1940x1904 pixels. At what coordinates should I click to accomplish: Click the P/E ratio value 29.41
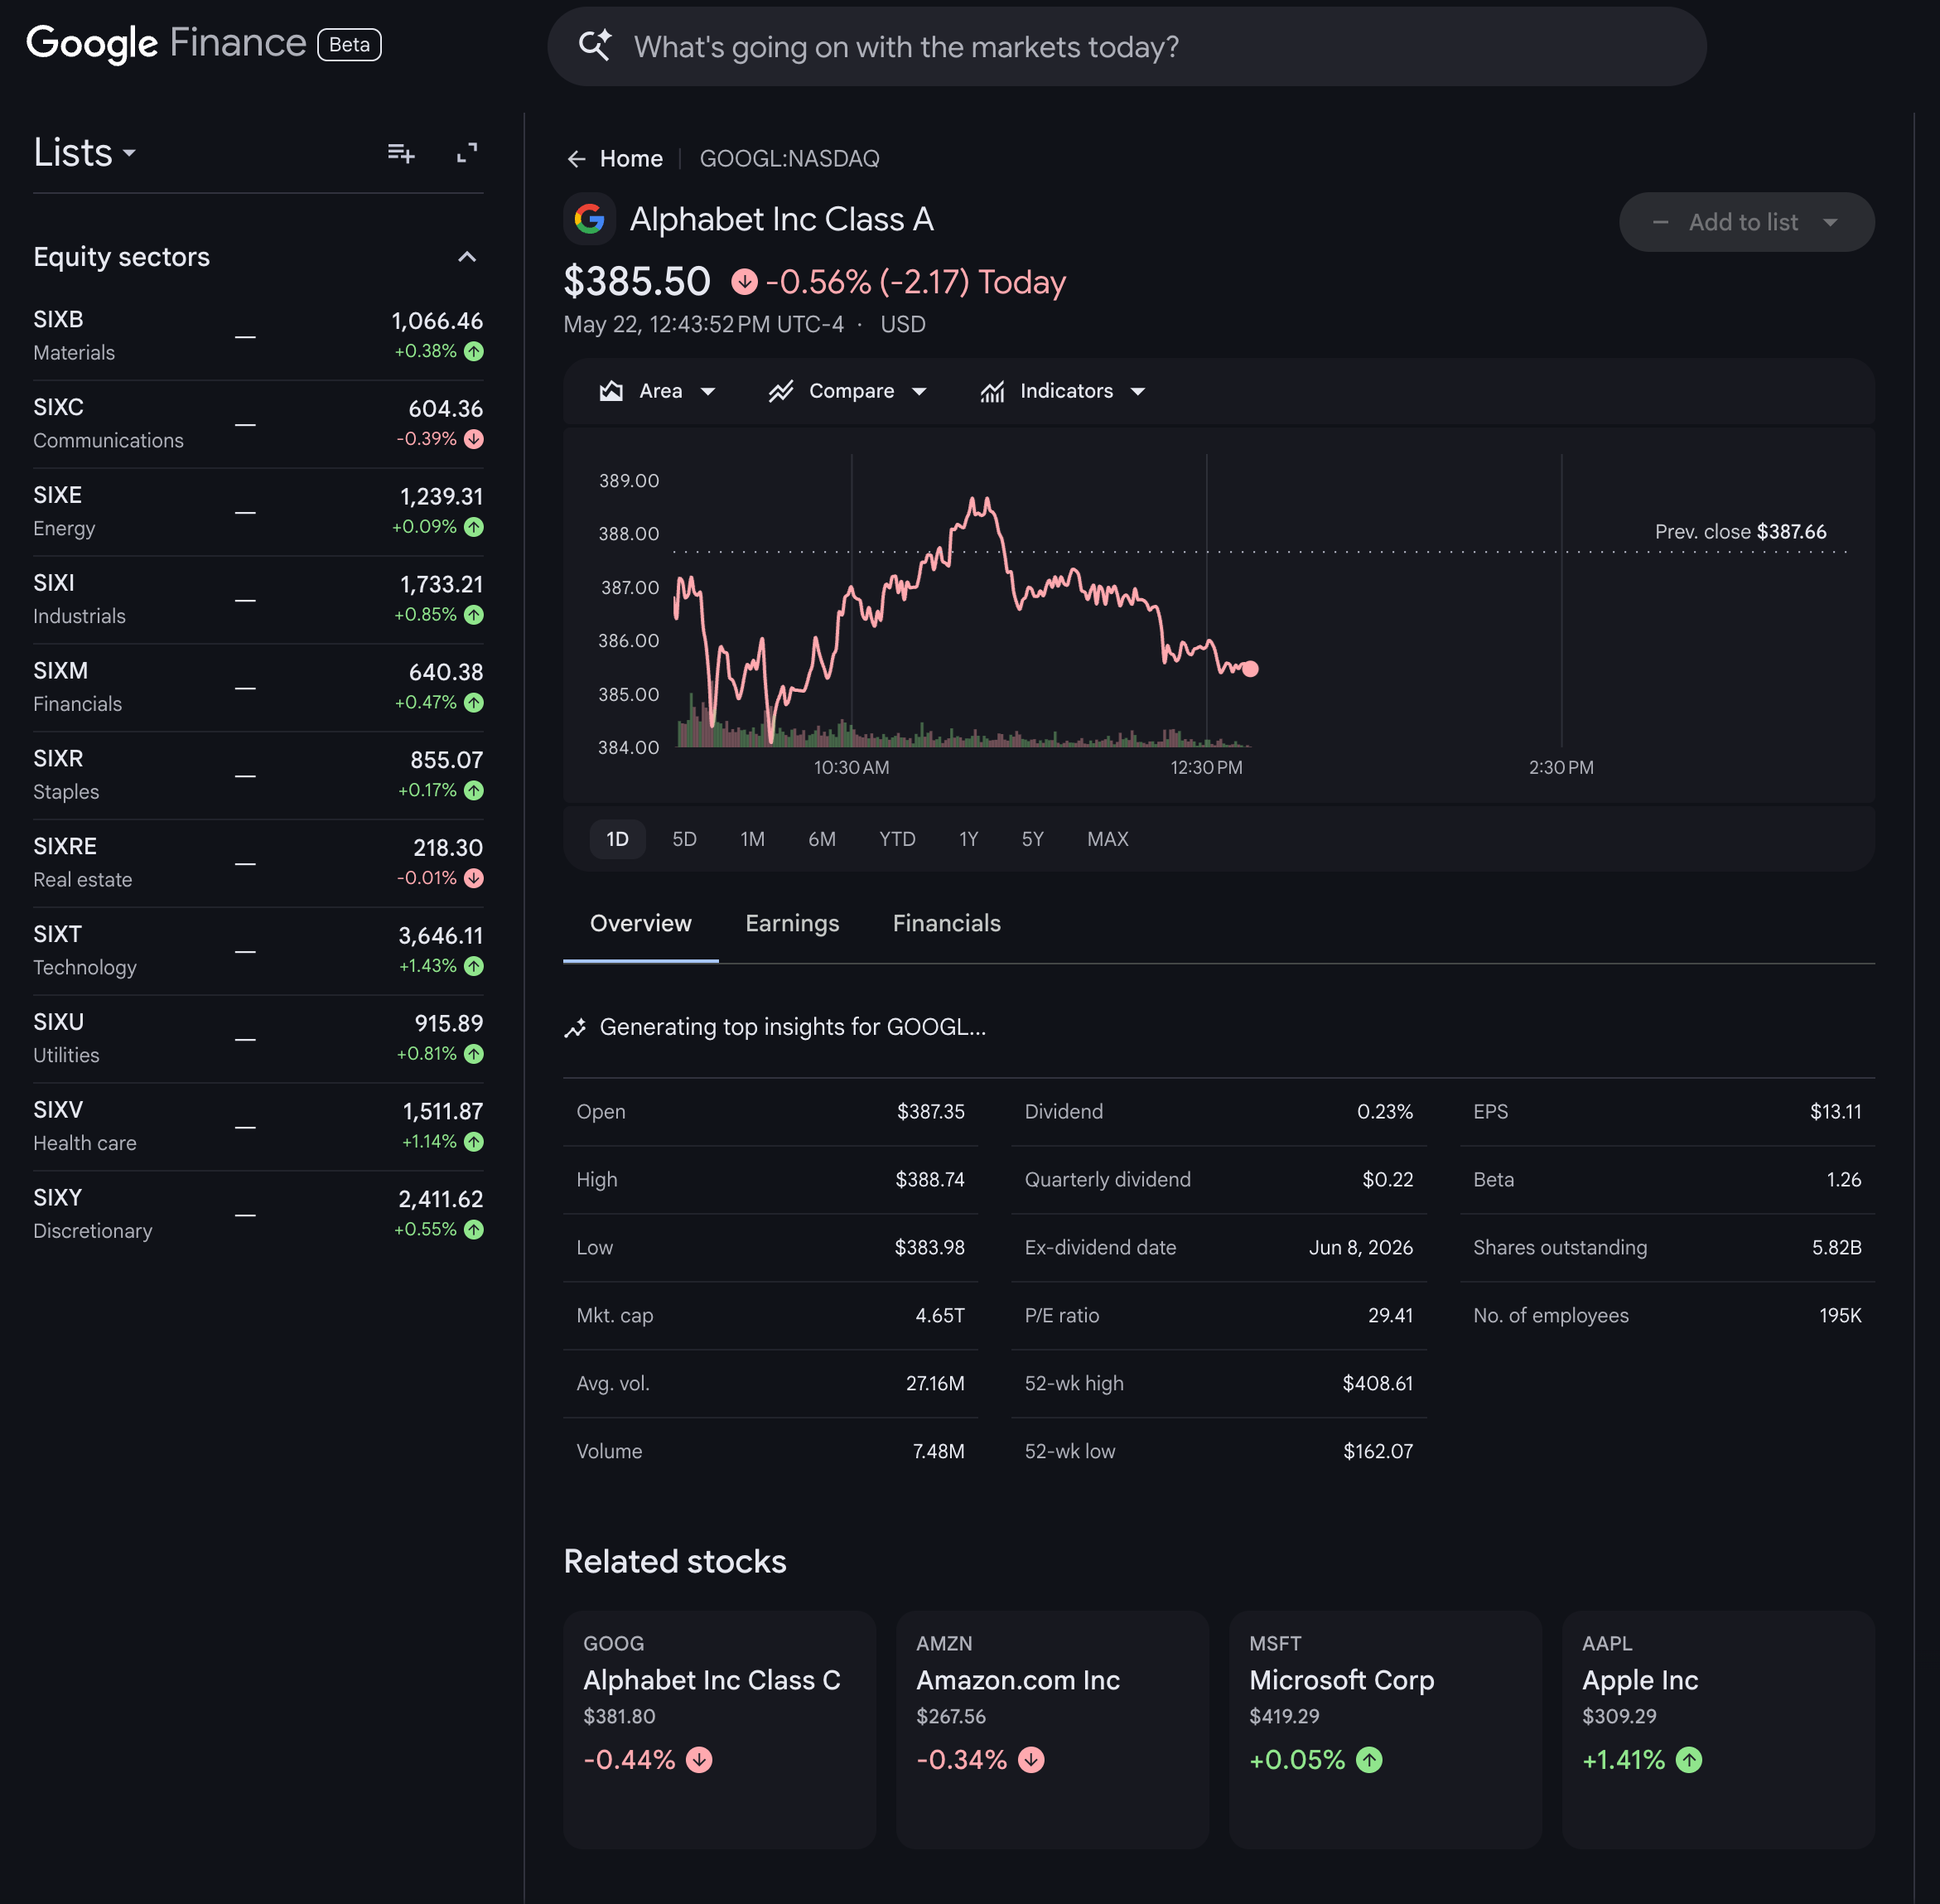[1390, 1316]
